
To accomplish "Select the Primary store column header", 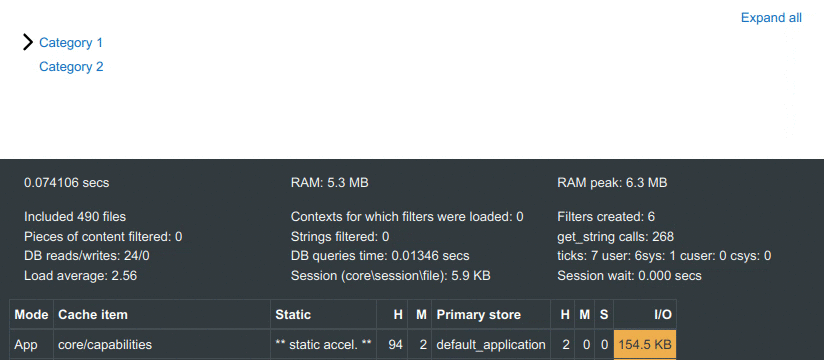I will [491, 315].
